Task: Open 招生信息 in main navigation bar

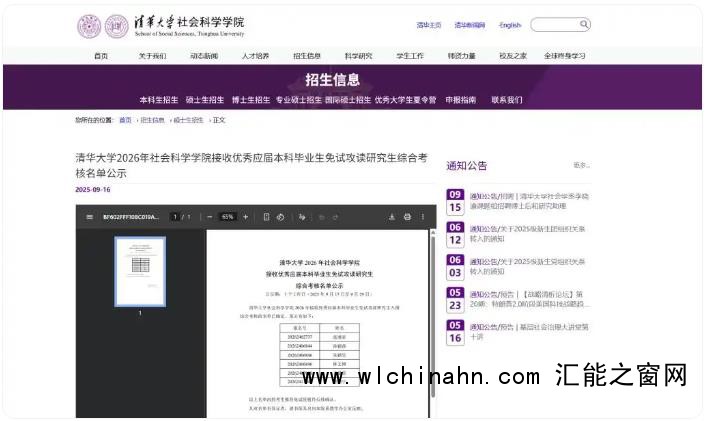Action: (307, 56)
